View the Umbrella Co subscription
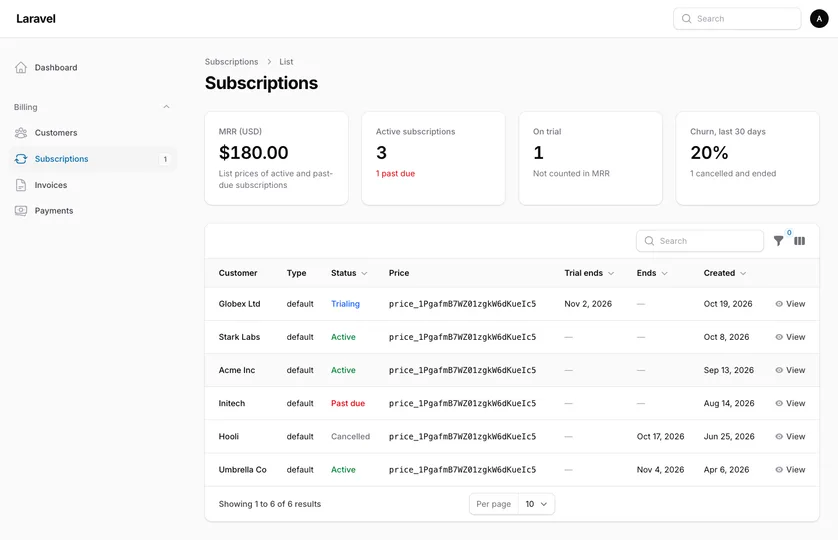 point(790,469)
